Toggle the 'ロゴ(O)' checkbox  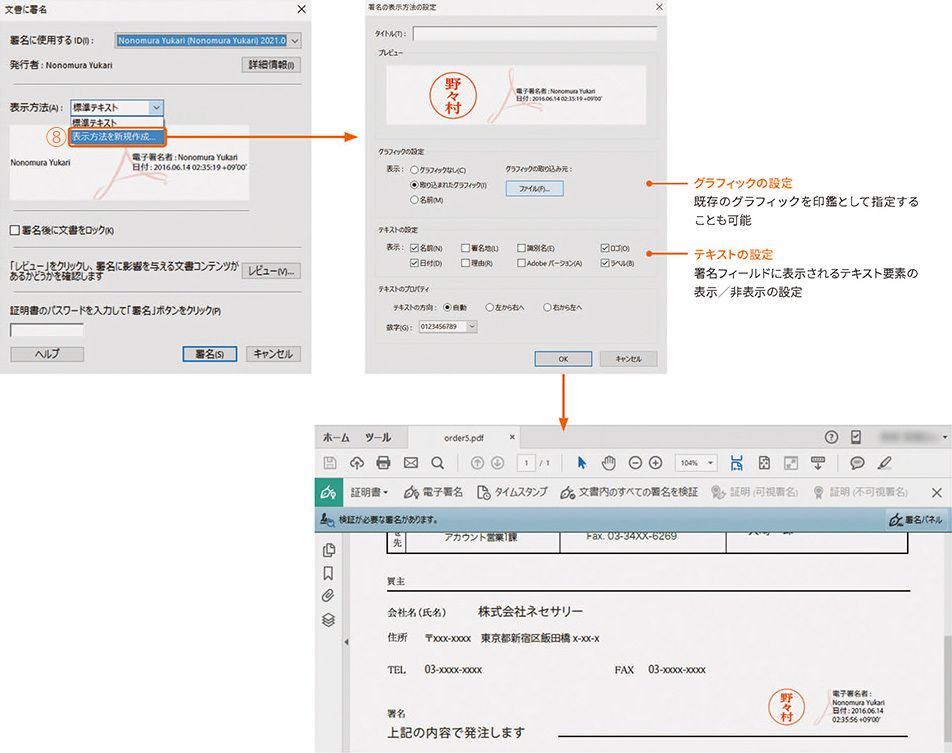(605, 248)
